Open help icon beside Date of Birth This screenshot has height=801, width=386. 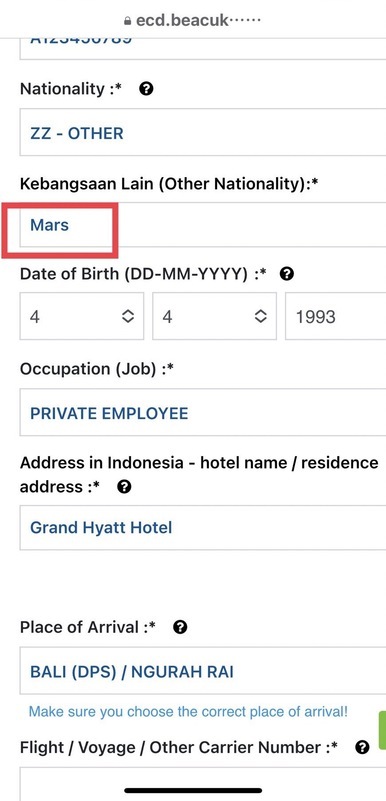point(287,274)
